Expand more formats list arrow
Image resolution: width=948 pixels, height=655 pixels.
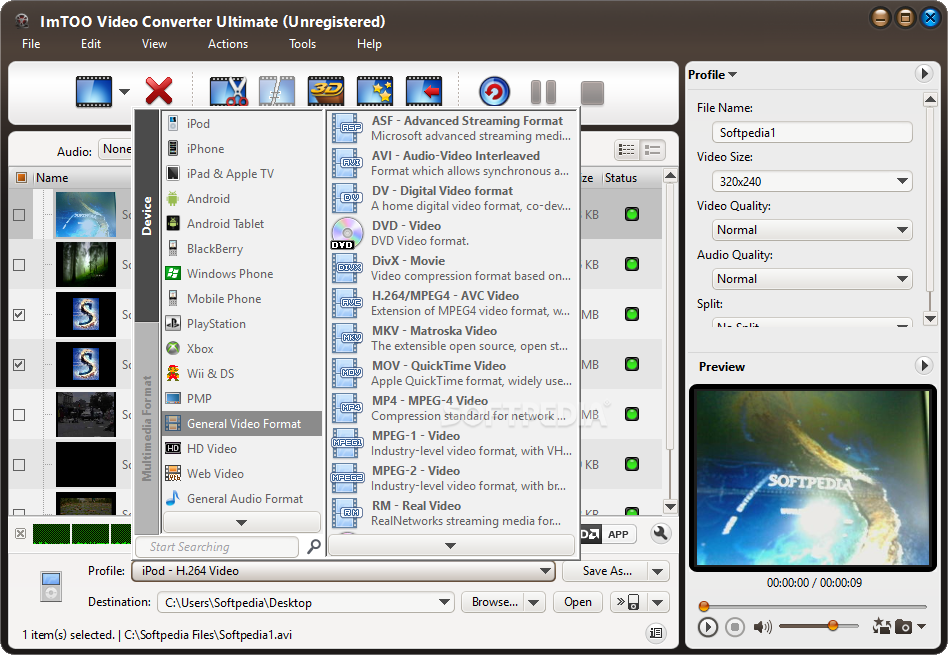click(450, 546)
